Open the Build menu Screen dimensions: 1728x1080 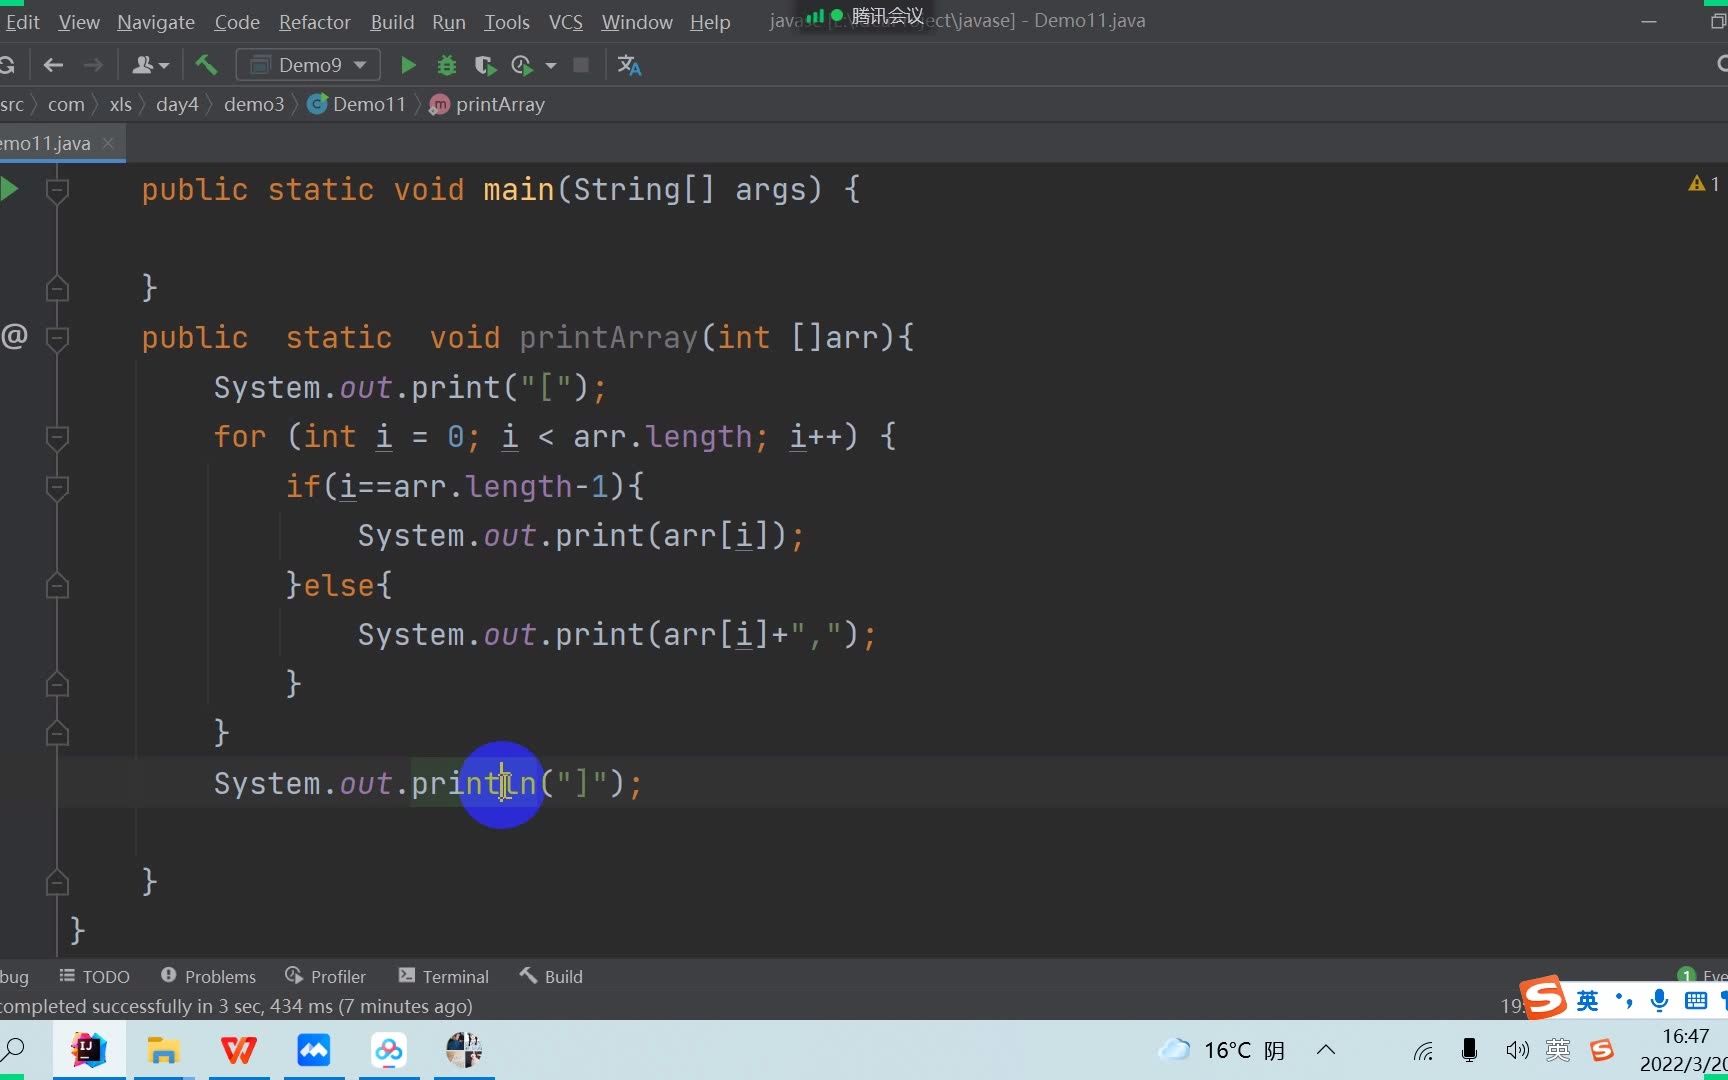392,22
